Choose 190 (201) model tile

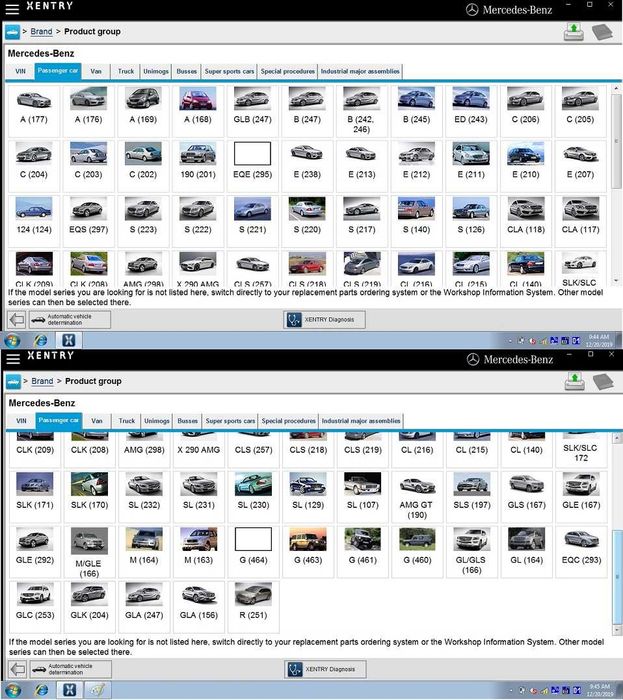pos(198,166)
